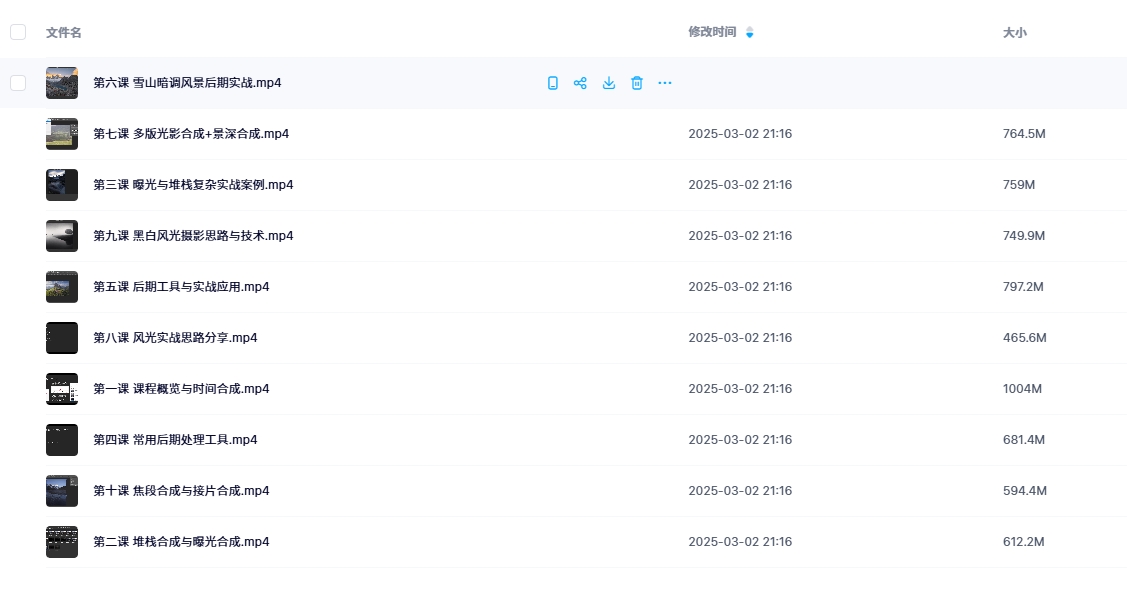Image resolution: width=1127 pixels, height=592 pixels.
Task: Toggle the sort arrow beside 修改时间
Action: tap(750, 32)
